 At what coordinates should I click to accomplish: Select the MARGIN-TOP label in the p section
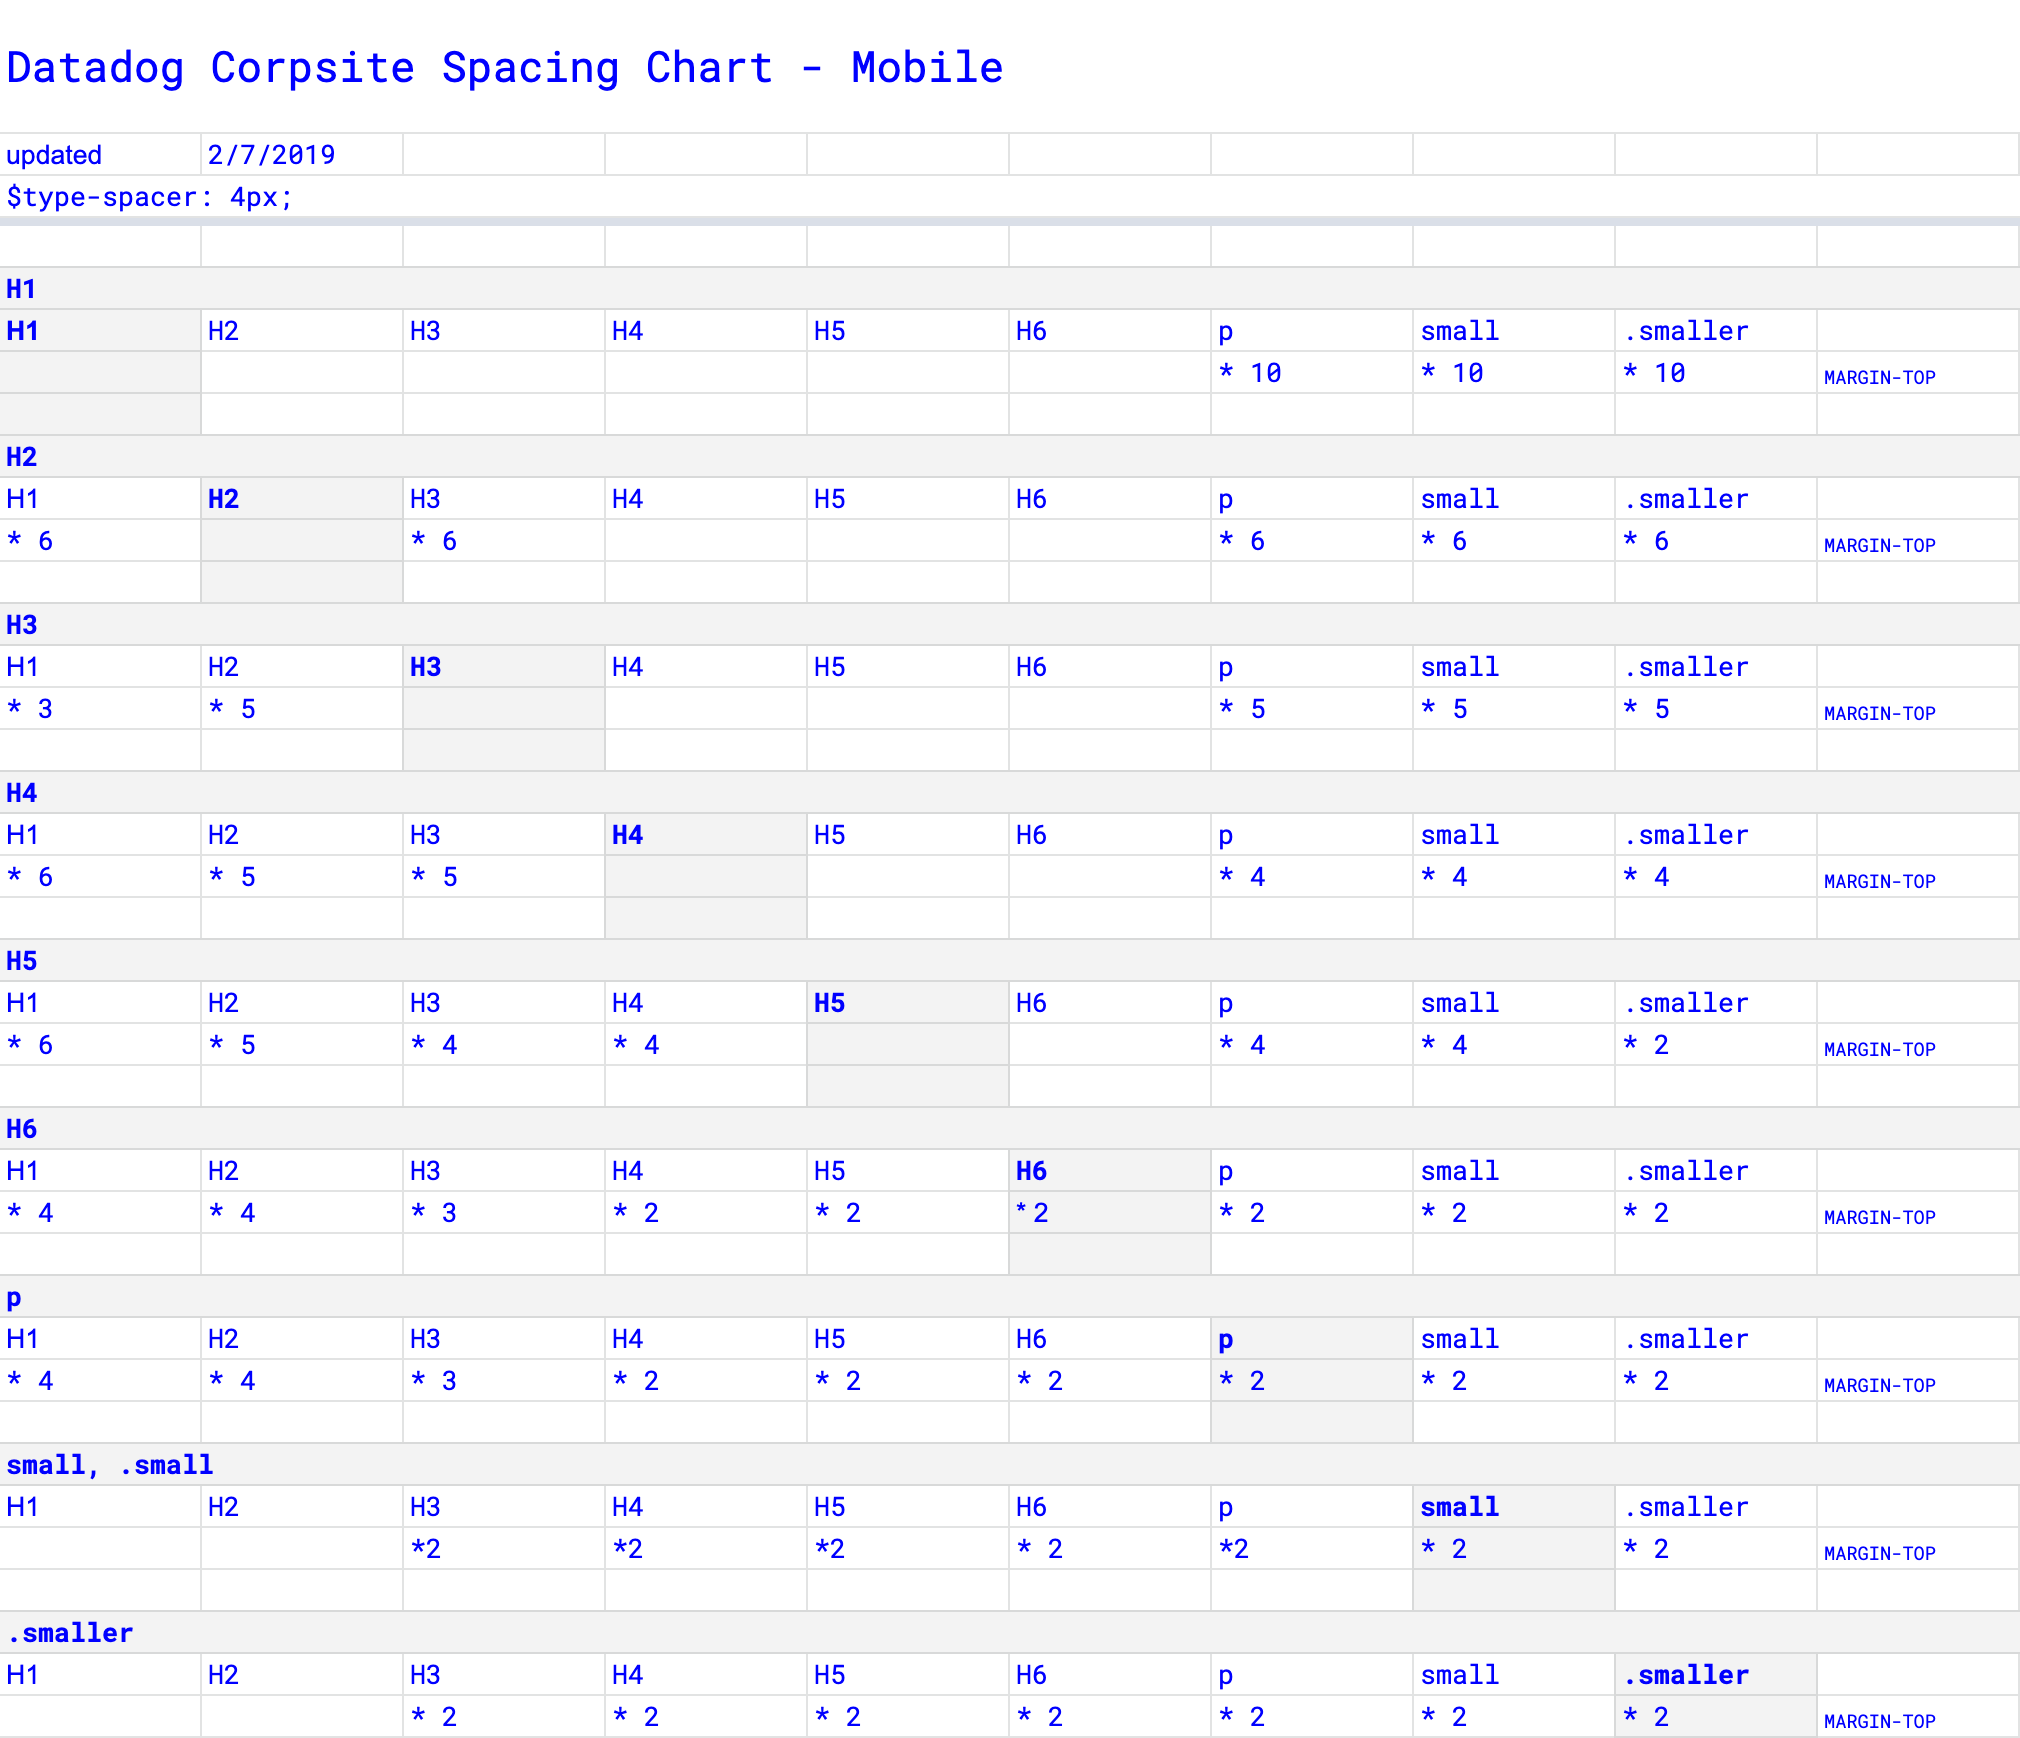coord(1879,1386)
